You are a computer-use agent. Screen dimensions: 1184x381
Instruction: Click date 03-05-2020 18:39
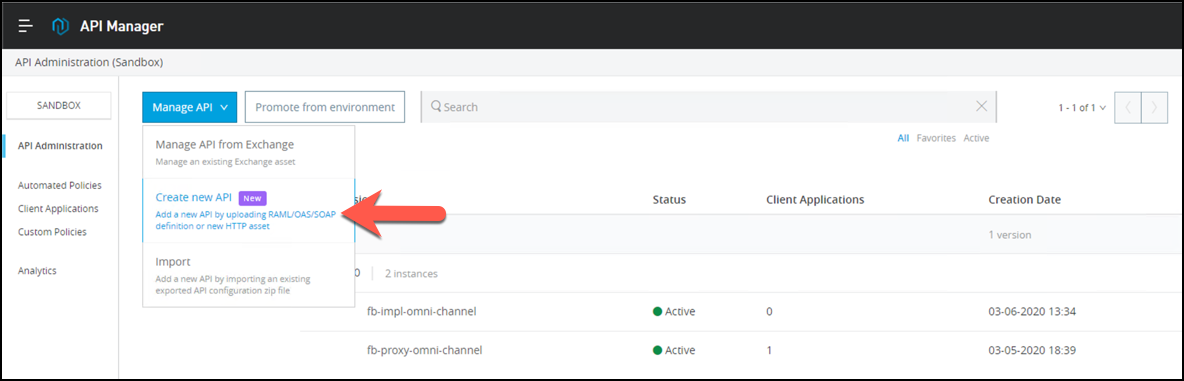coord(1032,350)
